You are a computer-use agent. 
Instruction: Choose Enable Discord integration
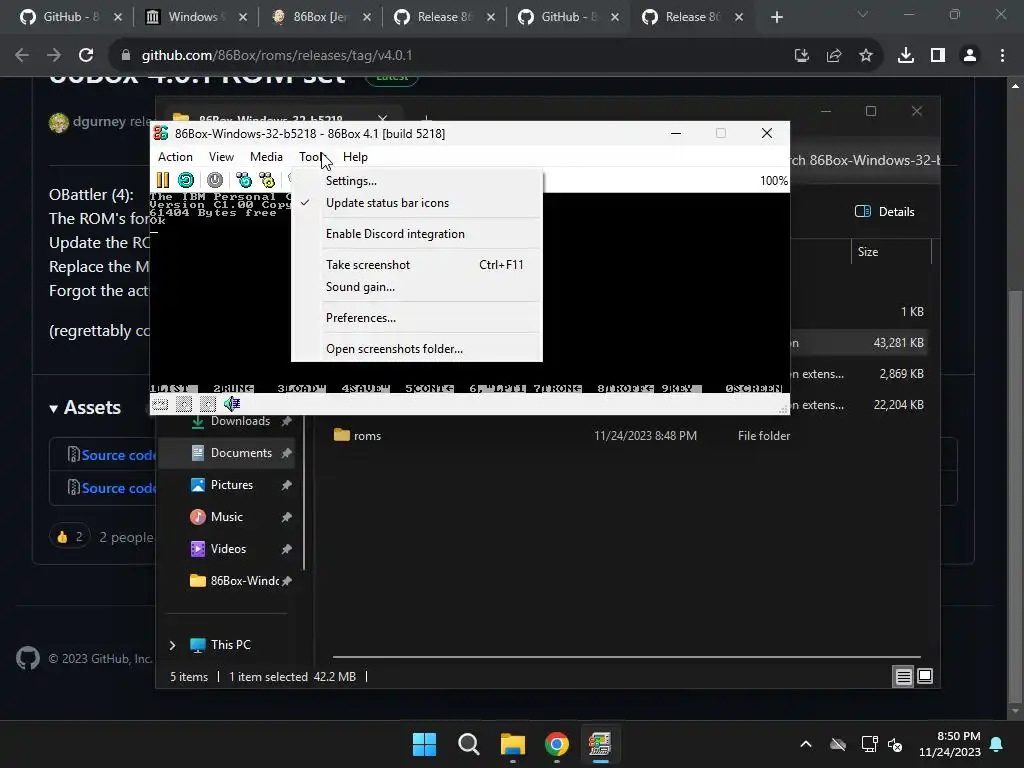[x=417, y=234]
